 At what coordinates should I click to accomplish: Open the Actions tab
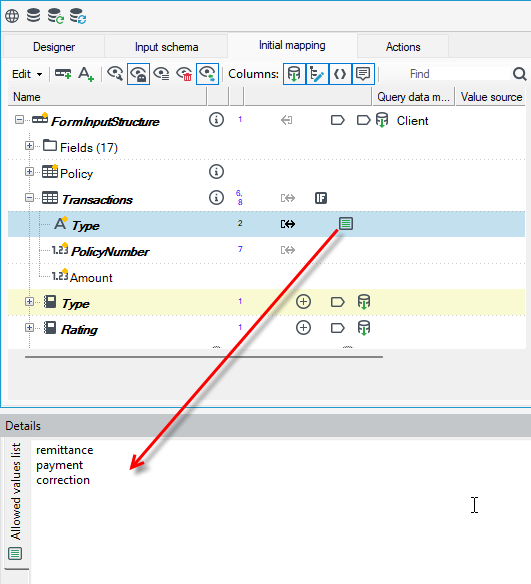[403, 47]
